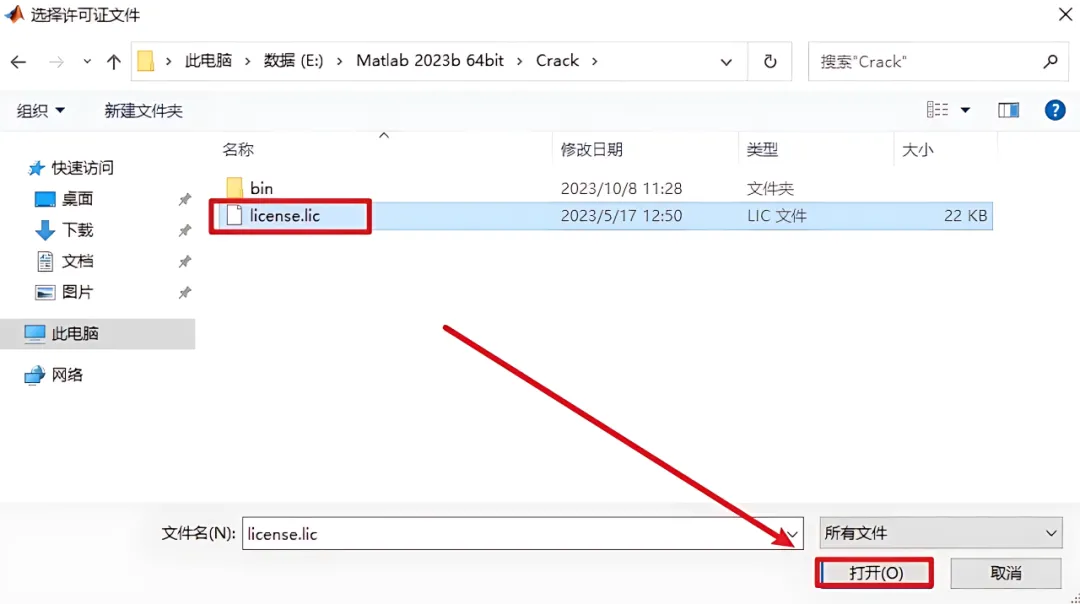Expand the file name dropdown arrow
The height and width of the screenshot is (604, 1080).
[792, 534]
